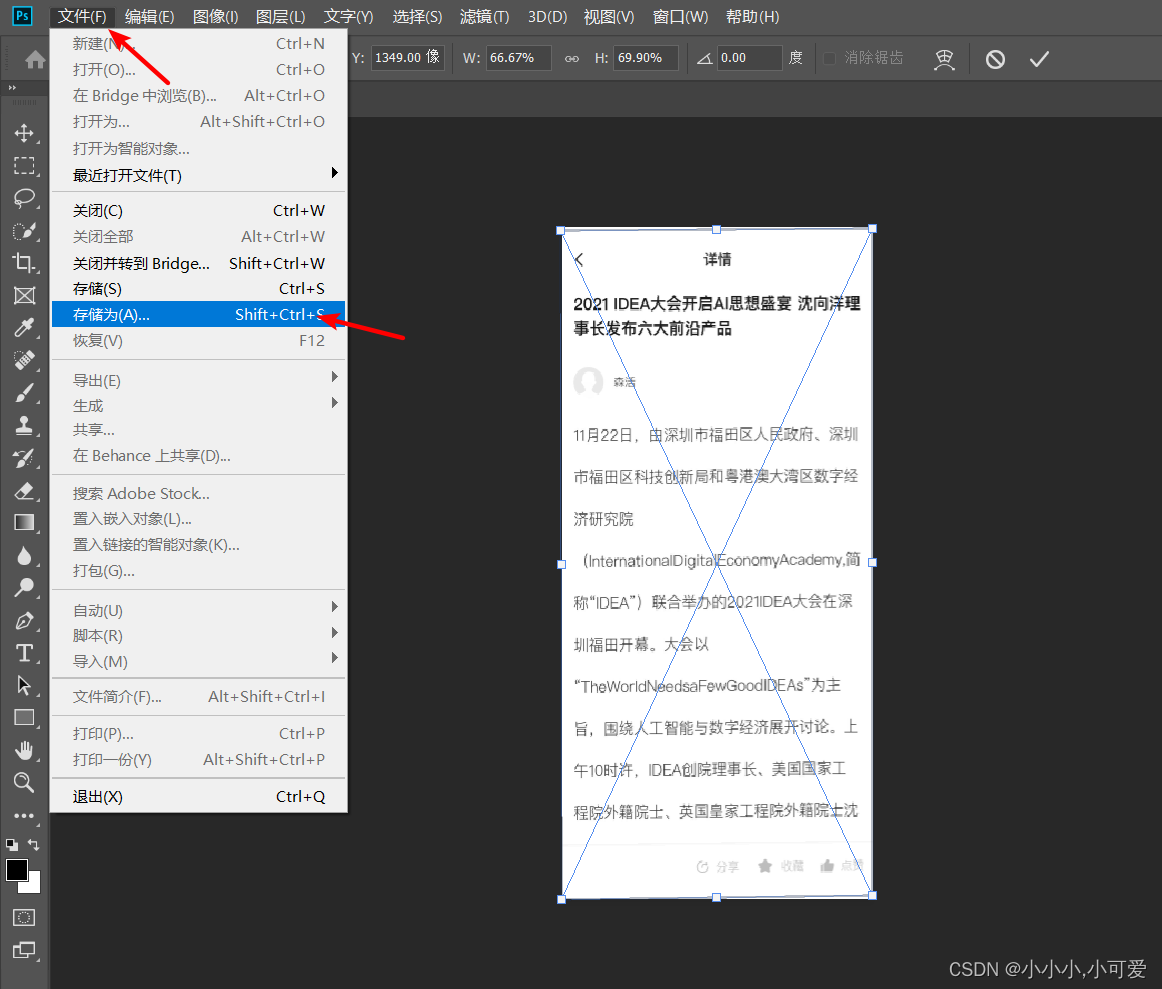Switch to warp transform mode
This screenshot has width=1162, height=989.
tap(944, 59)
